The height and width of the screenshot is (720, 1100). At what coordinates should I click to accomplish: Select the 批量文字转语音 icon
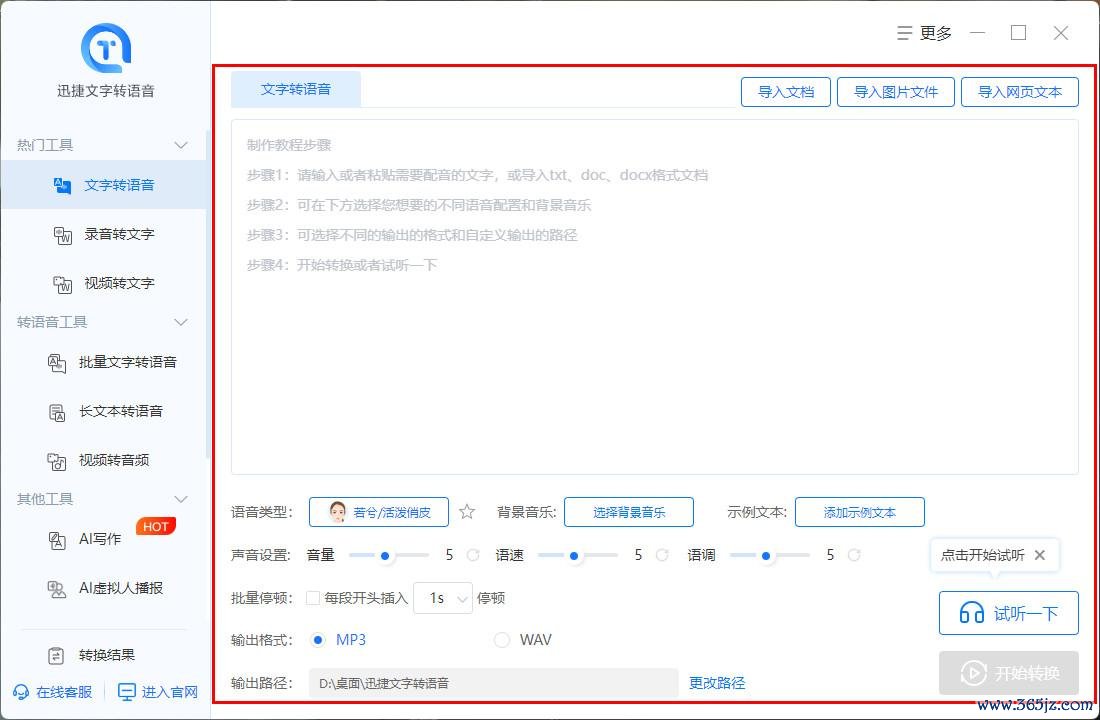pos(58,363)
